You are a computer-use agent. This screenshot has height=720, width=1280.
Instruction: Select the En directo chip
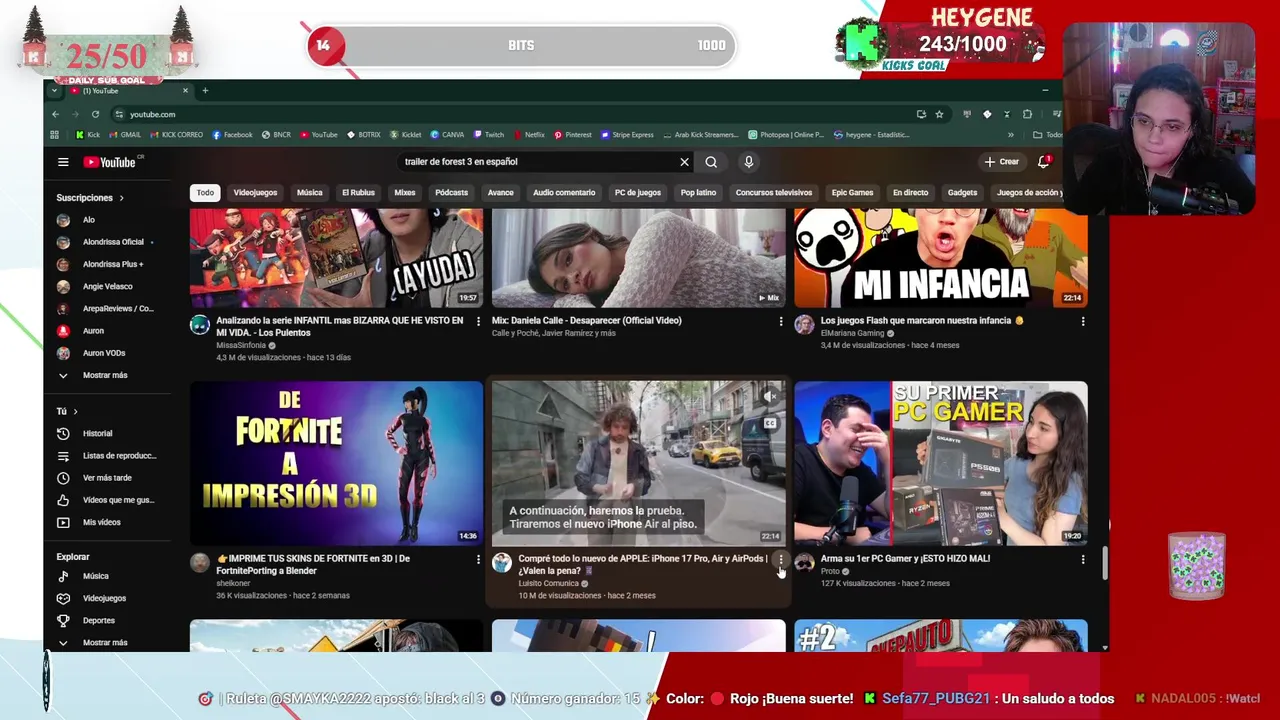pyautogui.click(x=910, y=193)
